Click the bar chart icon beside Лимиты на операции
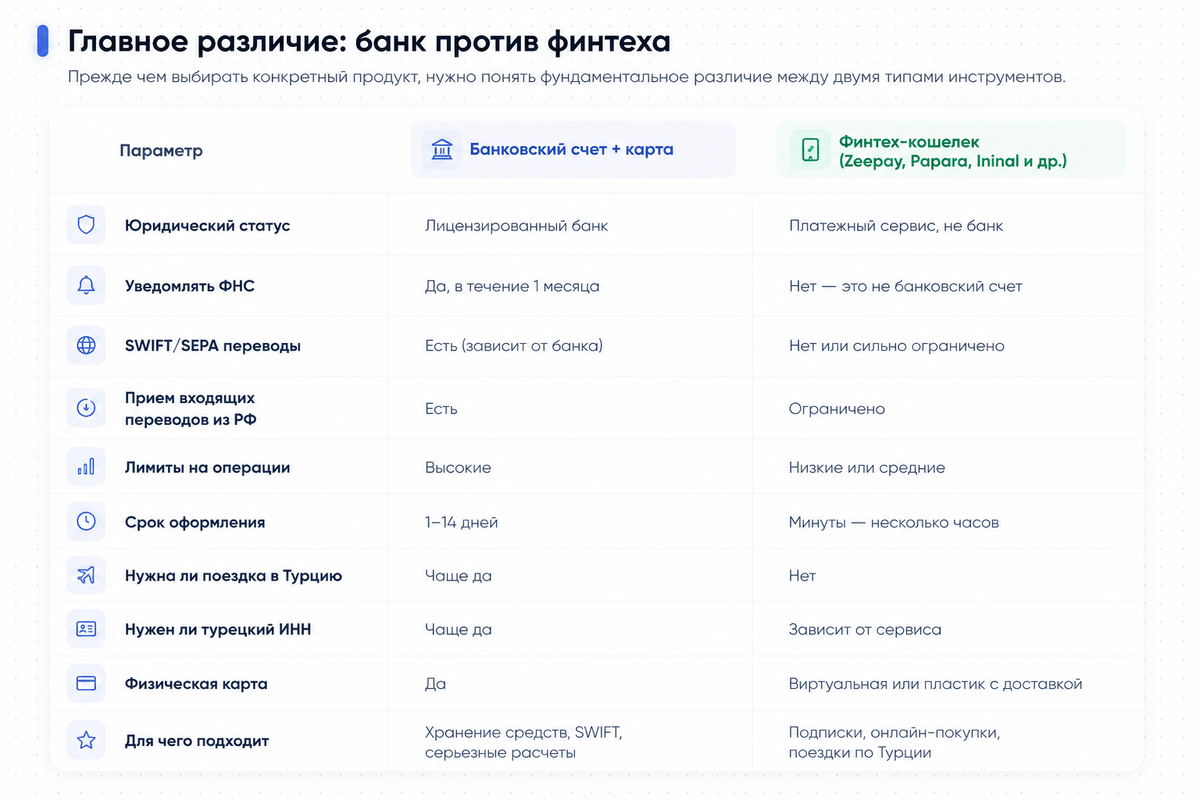1200x800 pixels. (x=86, y=467)
